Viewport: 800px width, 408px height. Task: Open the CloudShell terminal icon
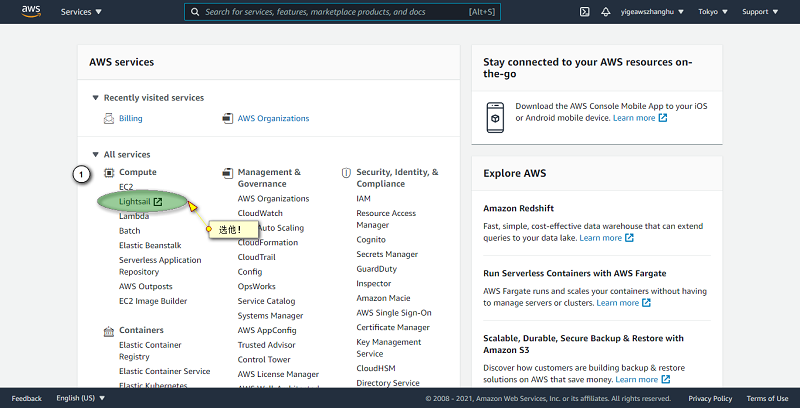click(584, 12)
